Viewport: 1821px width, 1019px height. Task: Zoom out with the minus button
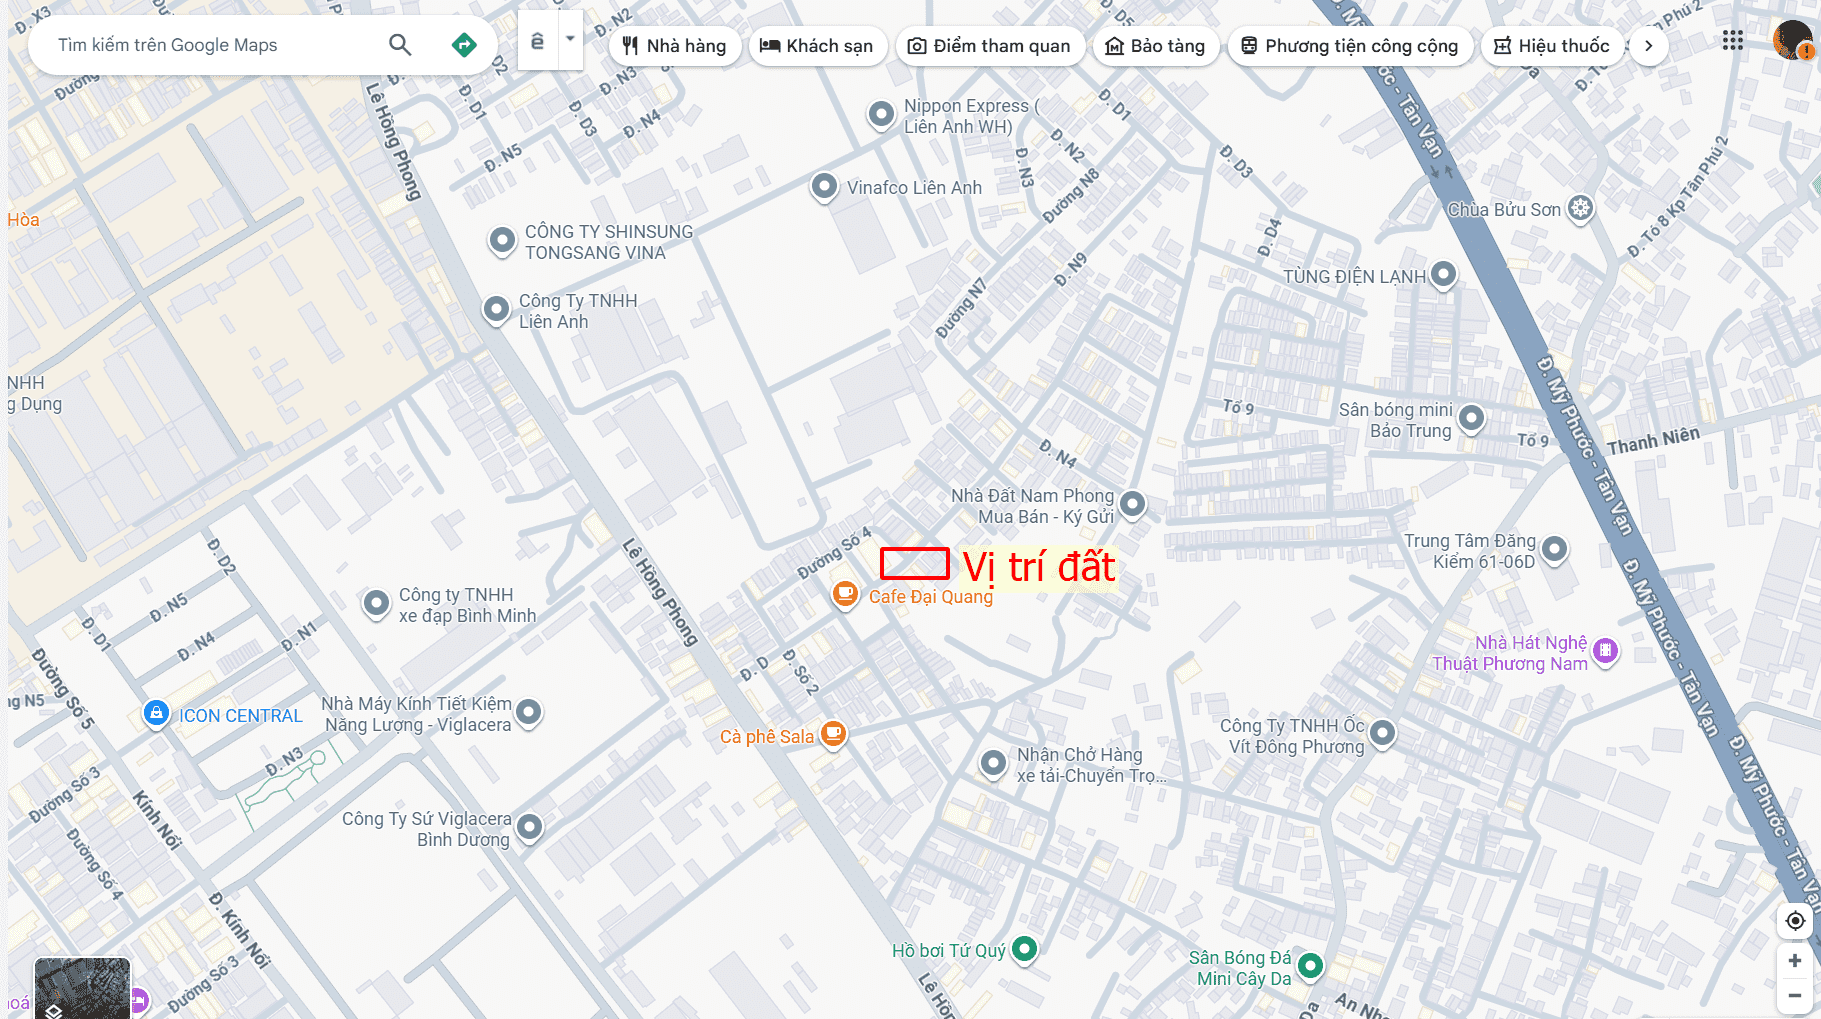1795,996
